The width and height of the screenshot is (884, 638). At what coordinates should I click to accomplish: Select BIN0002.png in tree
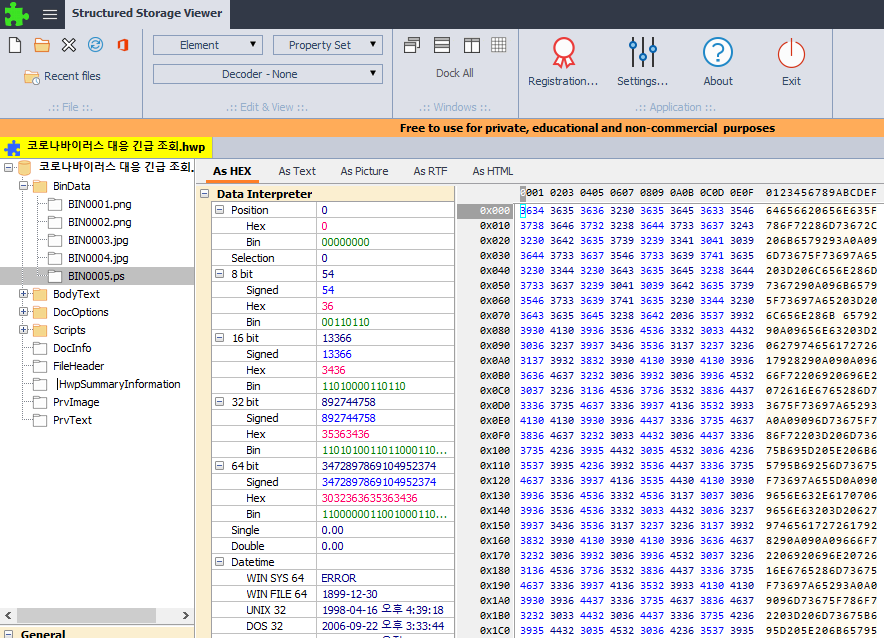pos(99,223)
